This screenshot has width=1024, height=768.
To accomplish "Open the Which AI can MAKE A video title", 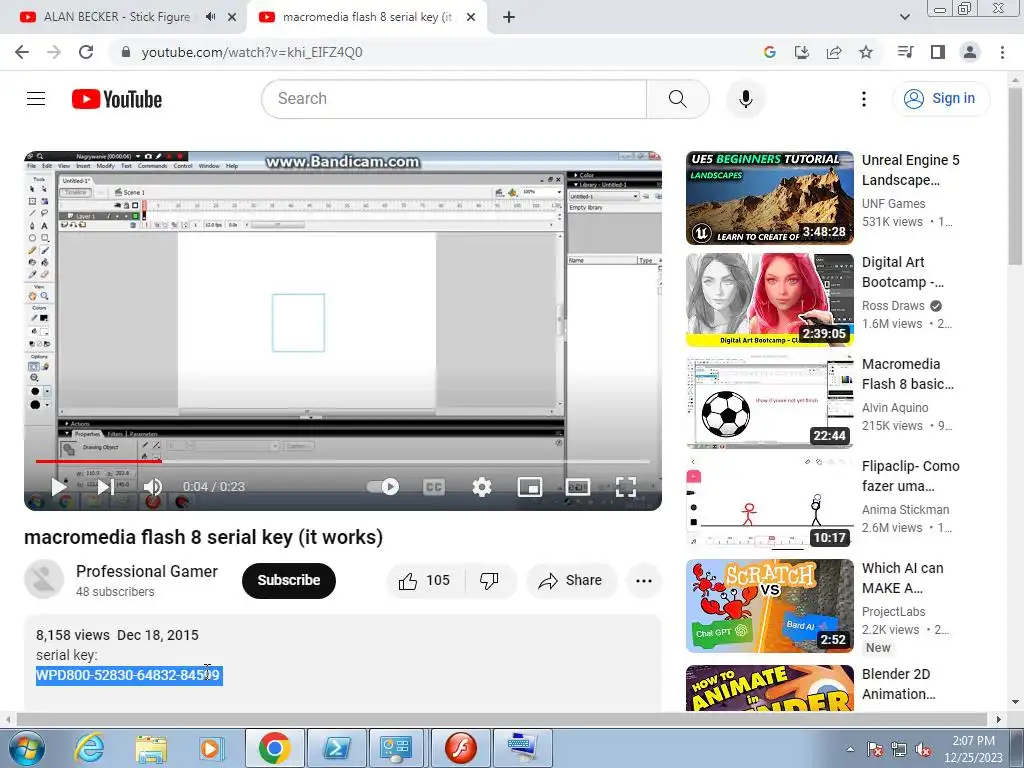I will point(903,578).
